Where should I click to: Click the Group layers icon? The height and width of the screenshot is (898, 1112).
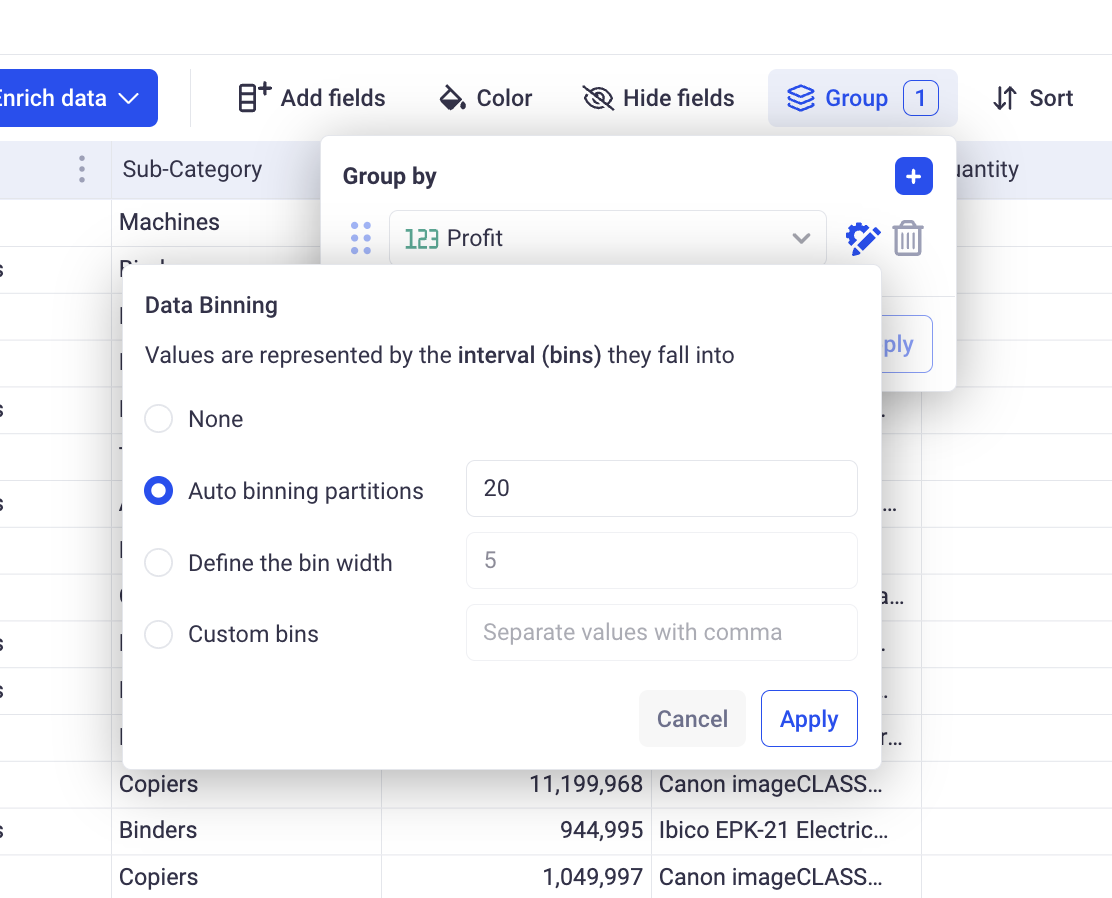click(801, 98)
